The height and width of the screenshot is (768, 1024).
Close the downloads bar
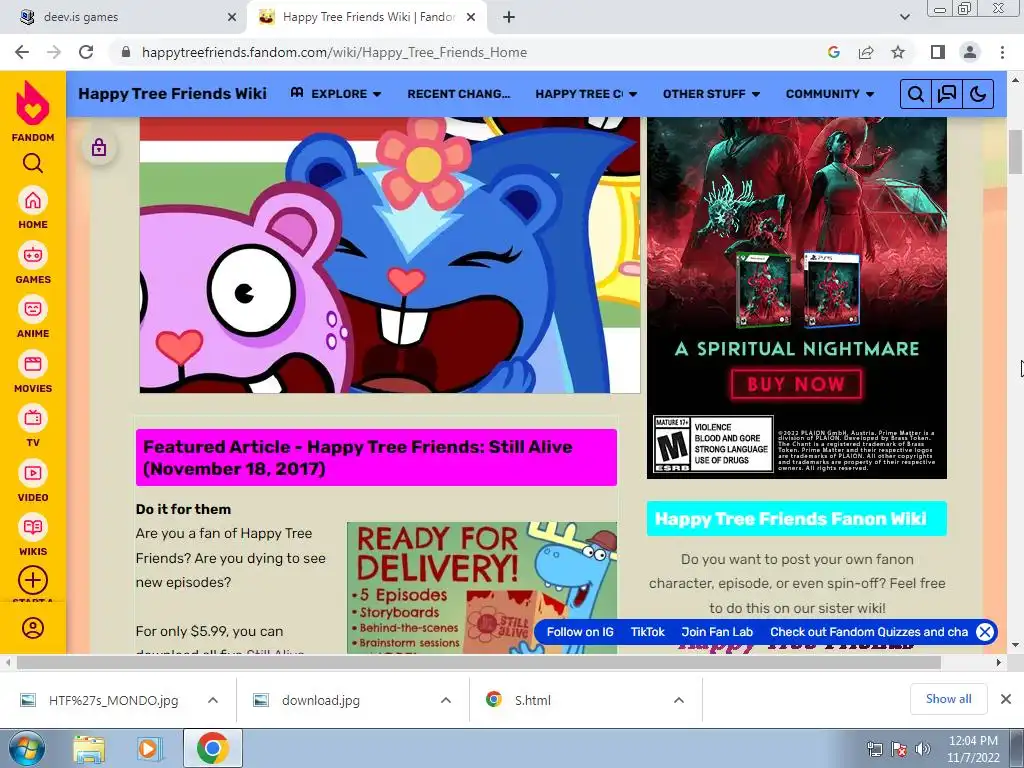click(1006, 699)
